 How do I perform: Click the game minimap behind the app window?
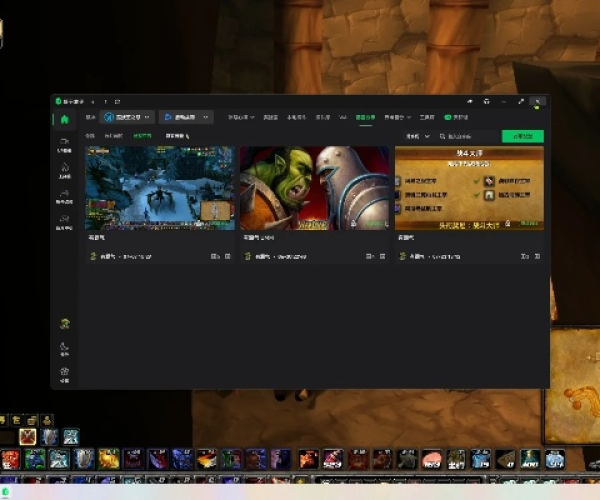click(x=572, y=386)
